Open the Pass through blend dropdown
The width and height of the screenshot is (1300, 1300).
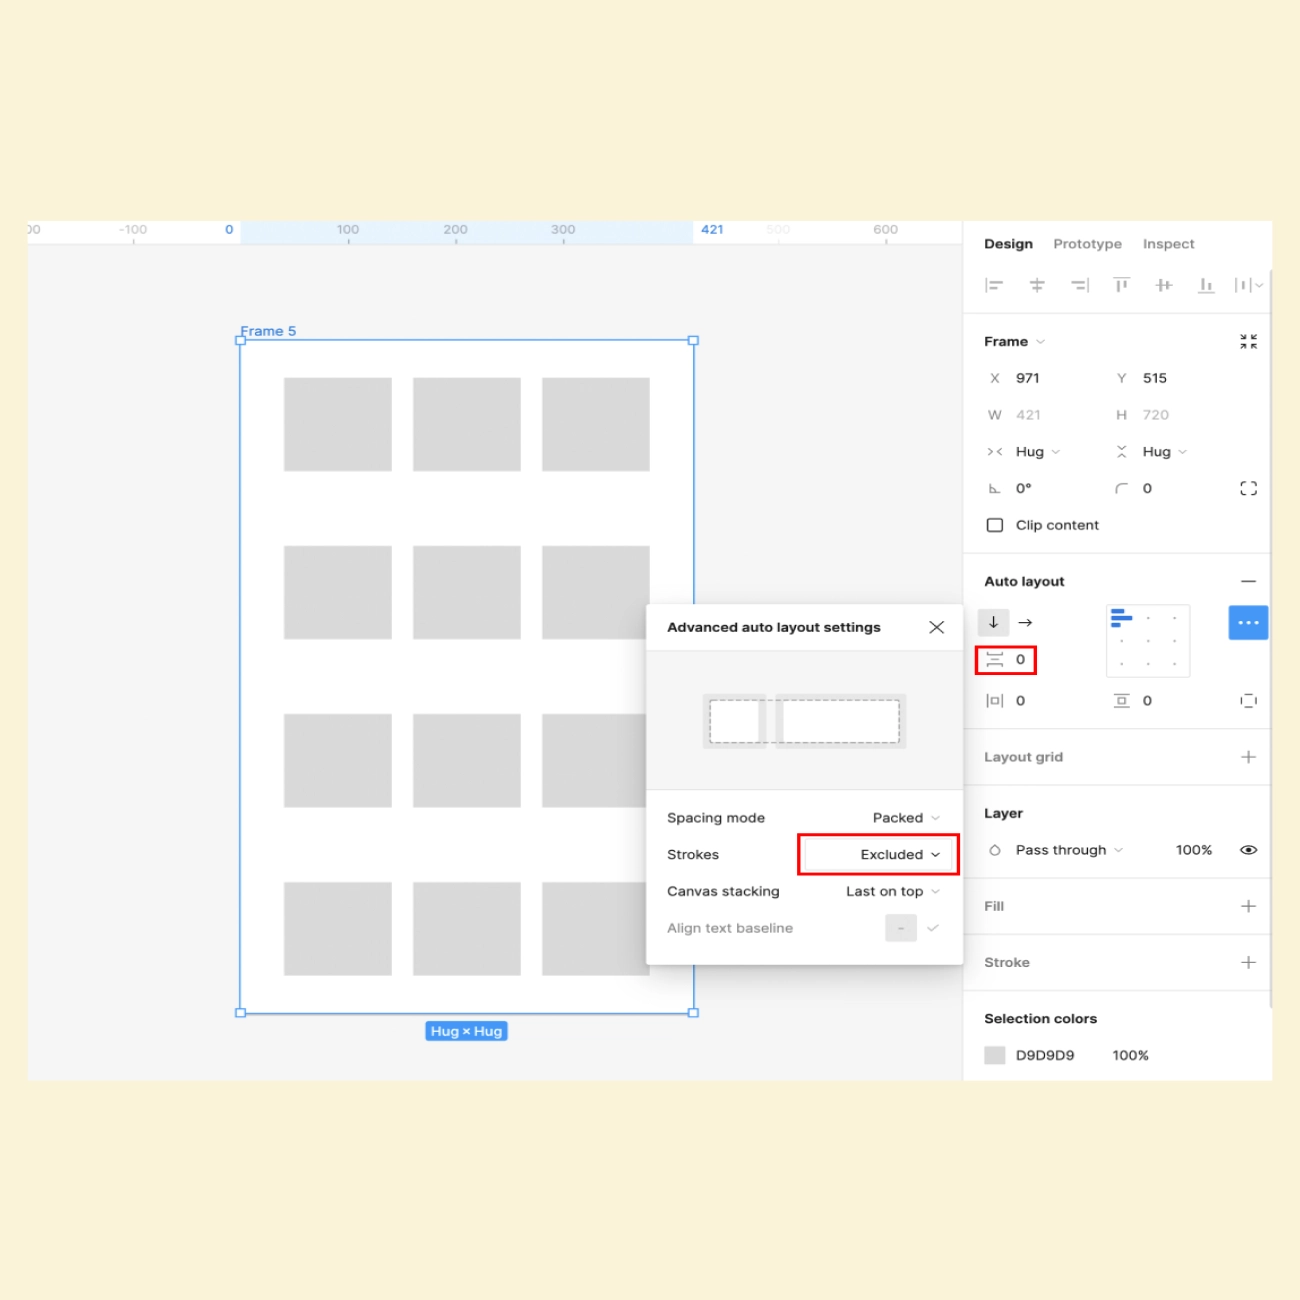click(1069, 851)
